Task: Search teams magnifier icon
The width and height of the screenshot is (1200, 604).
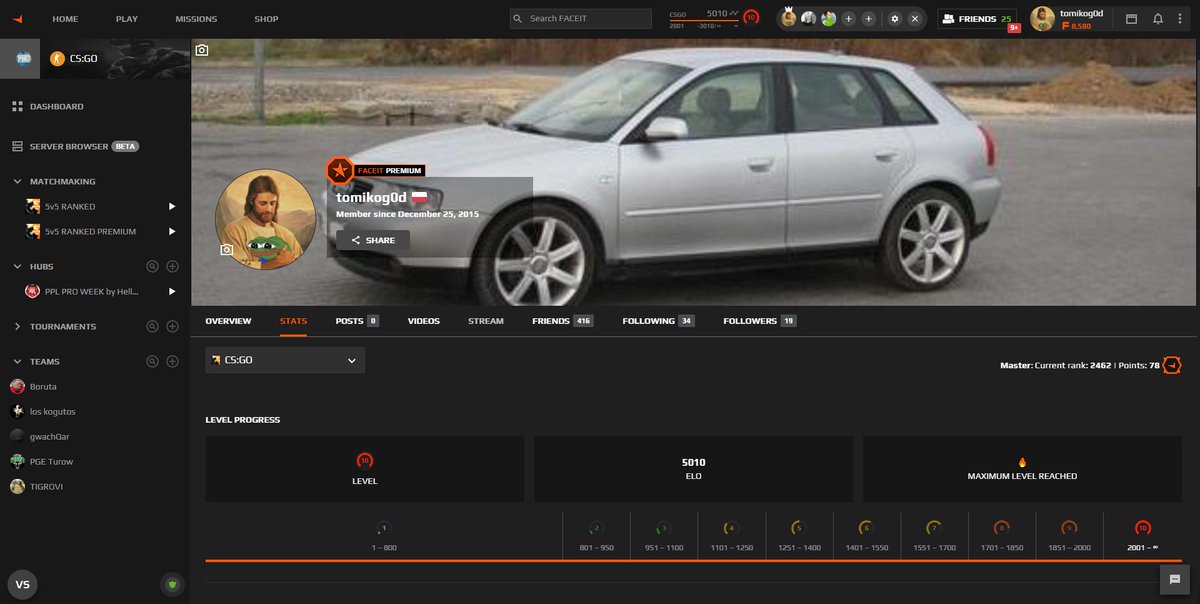Action: 152,361
